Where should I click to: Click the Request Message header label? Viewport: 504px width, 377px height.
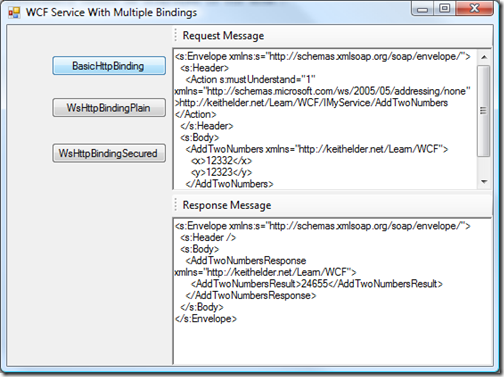(223, 35)
